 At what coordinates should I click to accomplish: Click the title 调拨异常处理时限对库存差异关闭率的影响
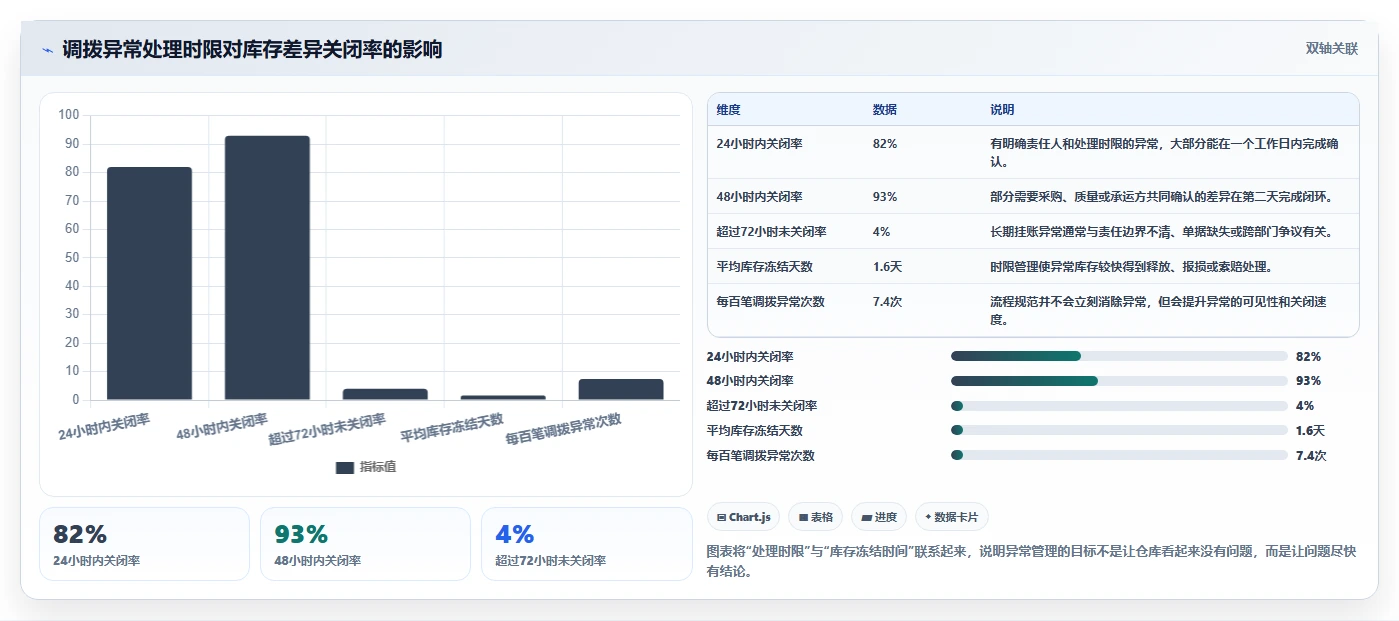coord(252,49)
